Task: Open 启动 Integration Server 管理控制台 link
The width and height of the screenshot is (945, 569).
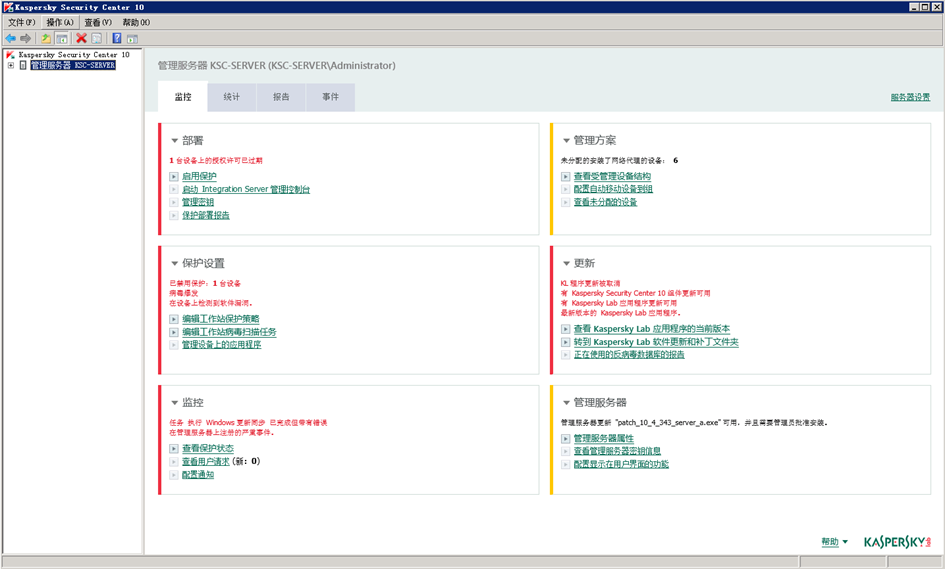Action: click(x=246, y=189)
